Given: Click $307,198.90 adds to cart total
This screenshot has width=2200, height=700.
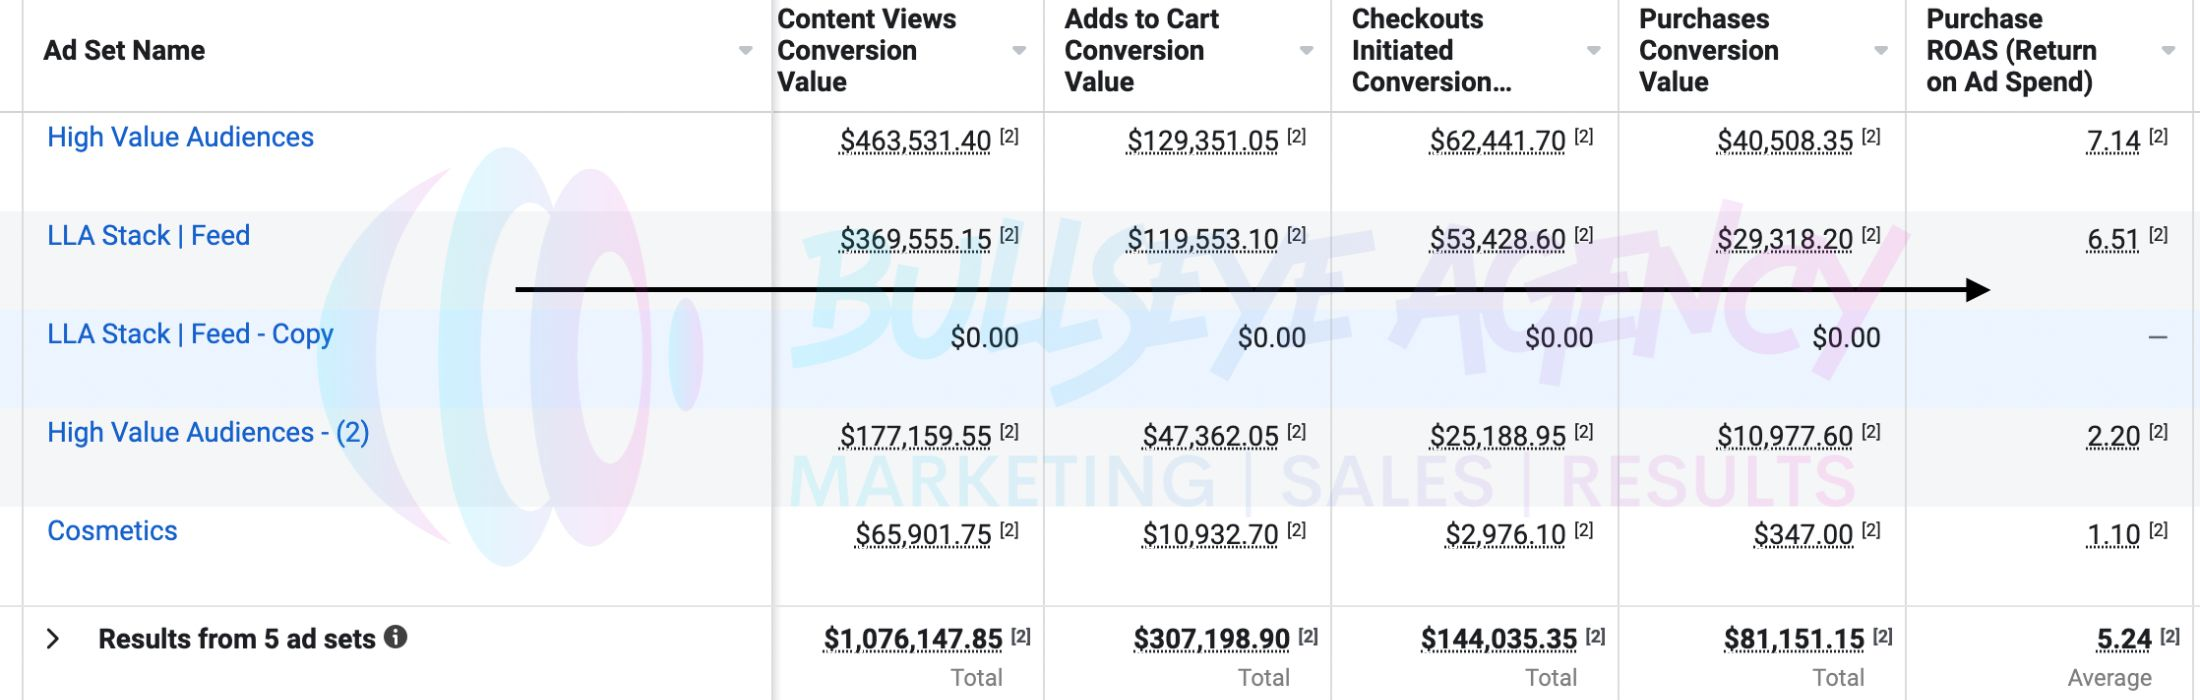Looking at the screenshot, I should click(1211, 640).
